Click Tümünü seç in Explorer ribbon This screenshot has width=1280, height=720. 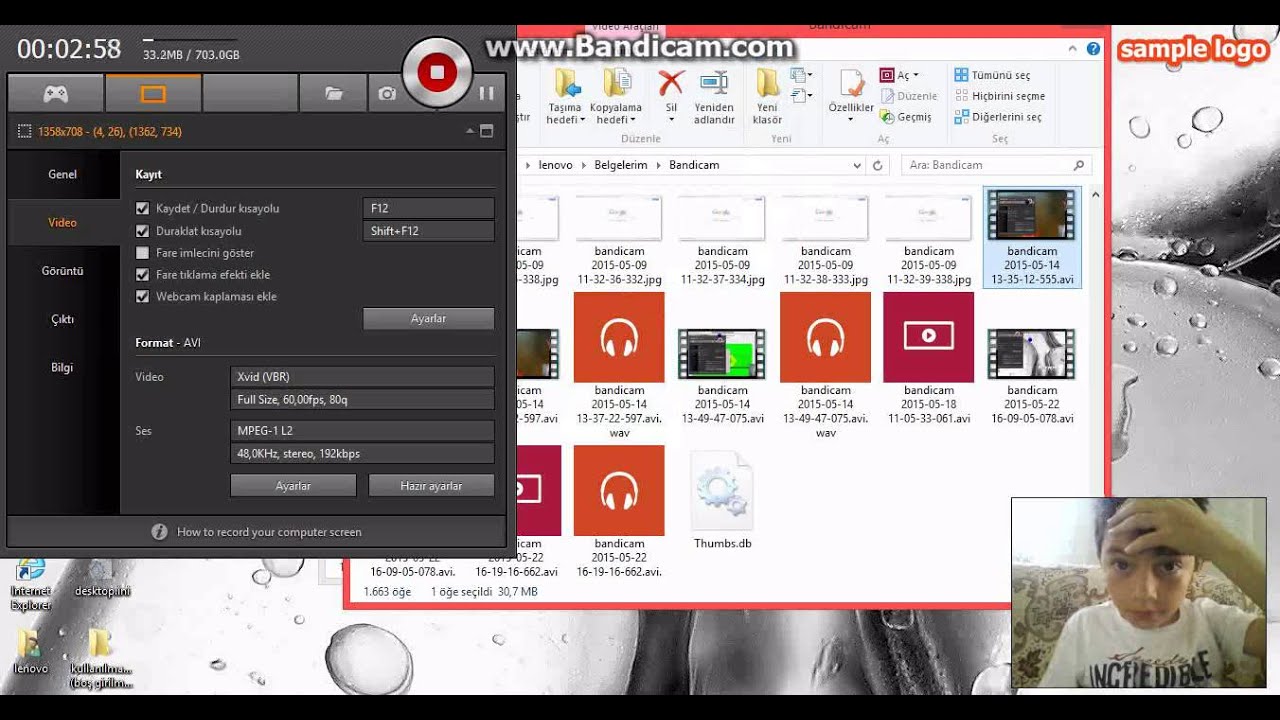[x=992, y=75]
